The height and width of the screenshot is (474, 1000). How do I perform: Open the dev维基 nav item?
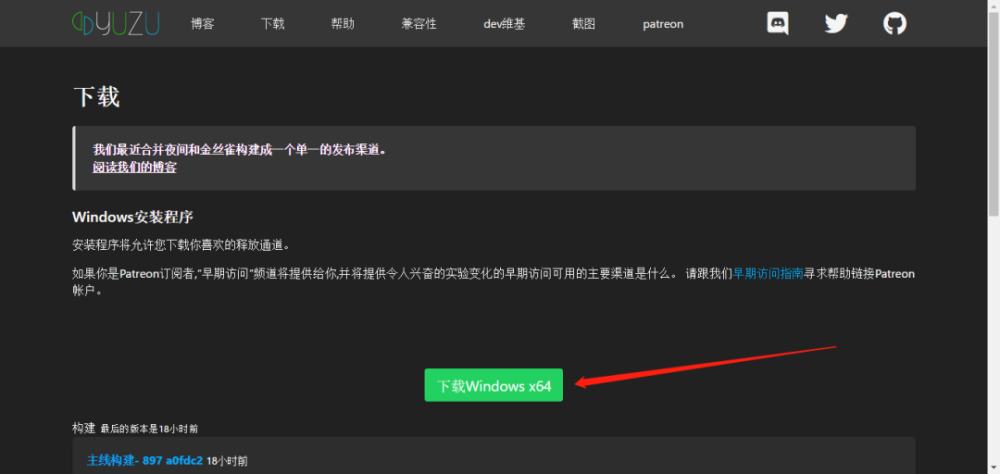pos(504,24)
